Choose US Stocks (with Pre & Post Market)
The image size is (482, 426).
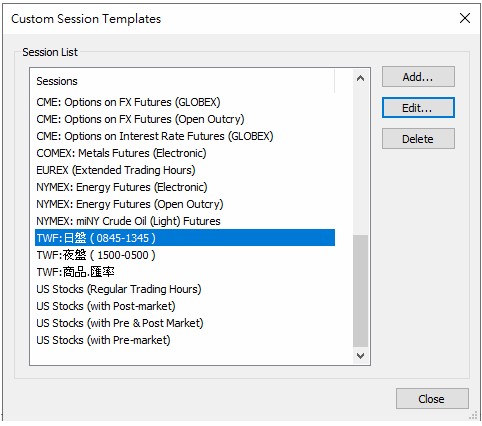click(185, 323)
